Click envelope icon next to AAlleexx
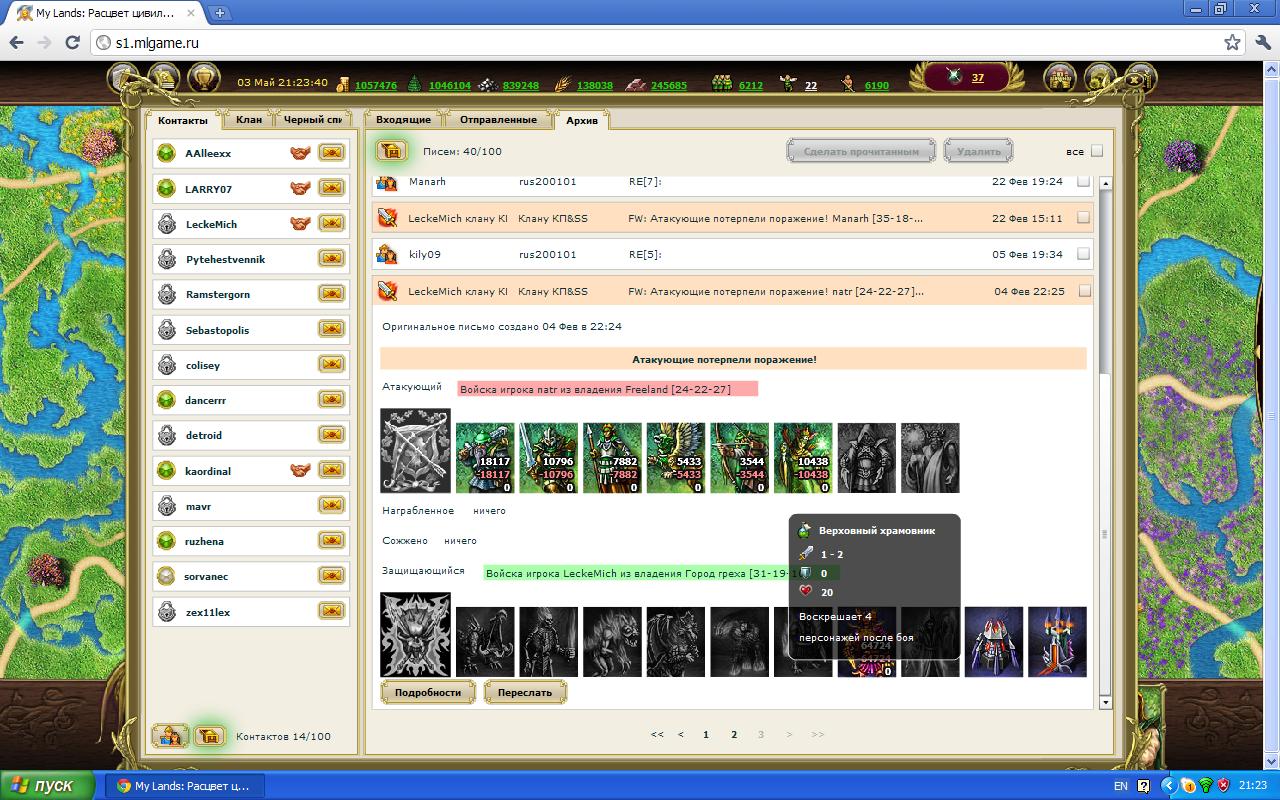The image size is (1280, 800). coord(331,153)
